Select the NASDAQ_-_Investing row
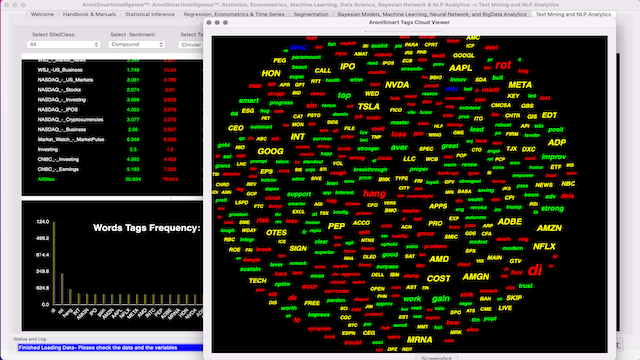640x360 pixels. pyautogui.click(x=112, y=100)
